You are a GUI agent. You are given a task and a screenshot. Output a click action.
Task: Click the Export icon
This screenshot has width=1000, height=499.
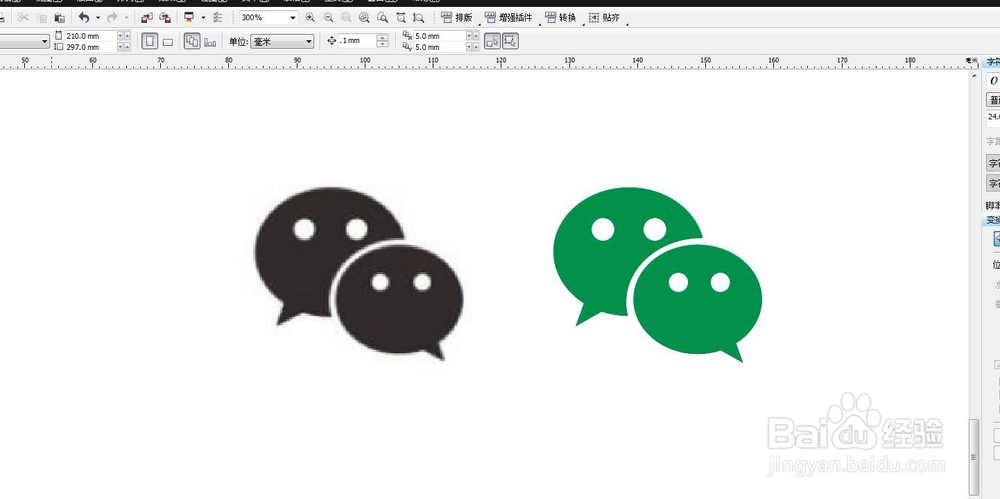165,17
